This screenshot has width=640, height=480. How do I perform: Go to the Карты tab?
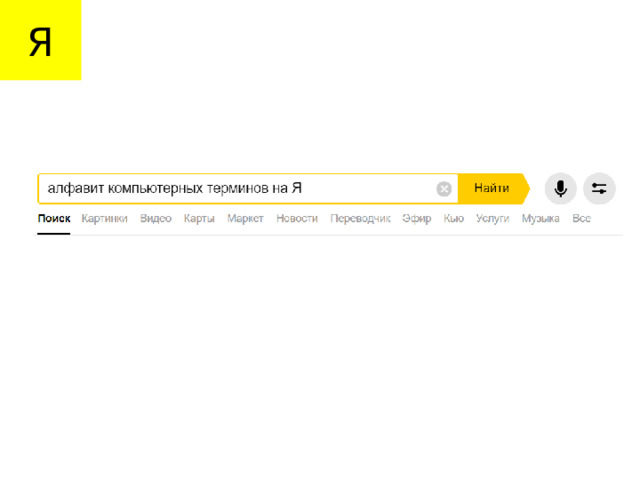(199, 219)
